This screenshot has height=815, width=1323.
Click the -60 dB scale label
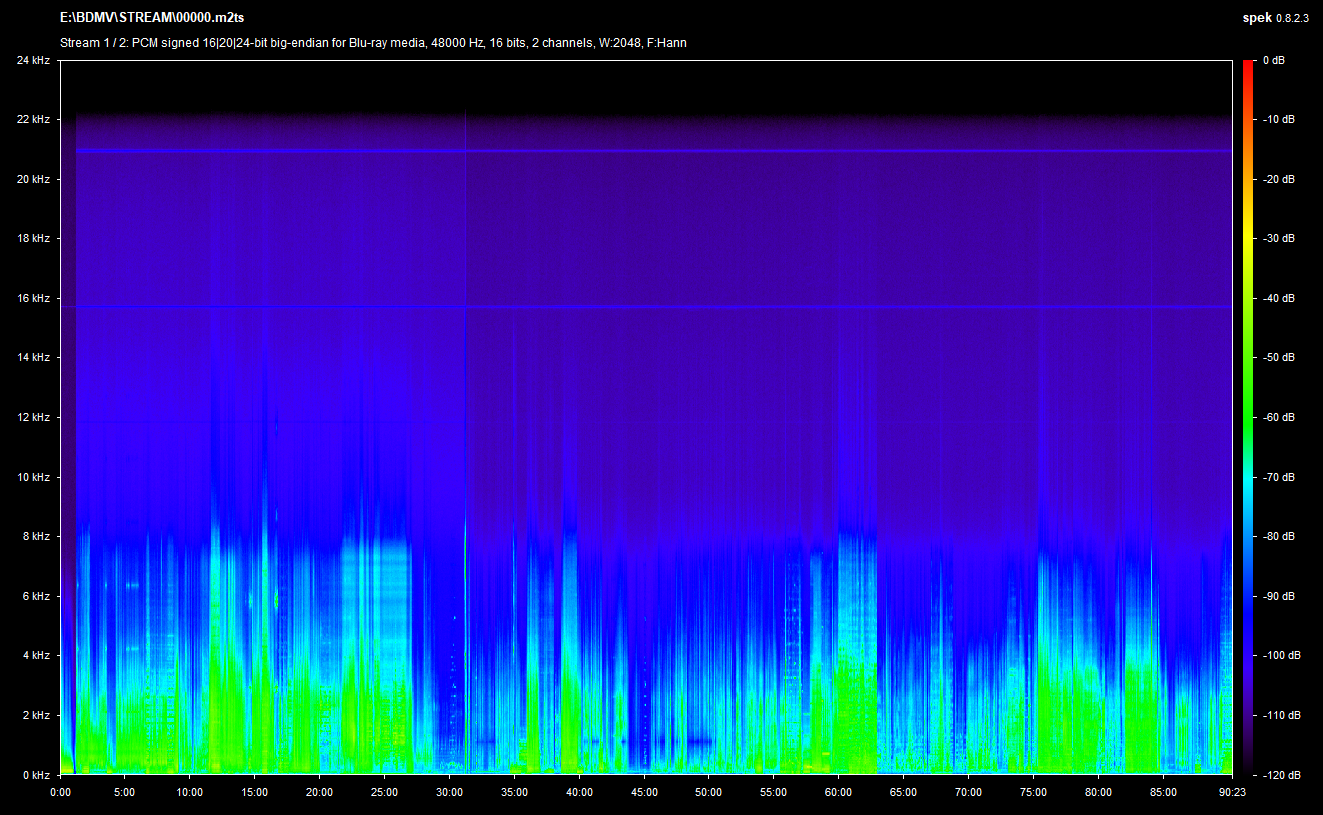pos(1276,417)
